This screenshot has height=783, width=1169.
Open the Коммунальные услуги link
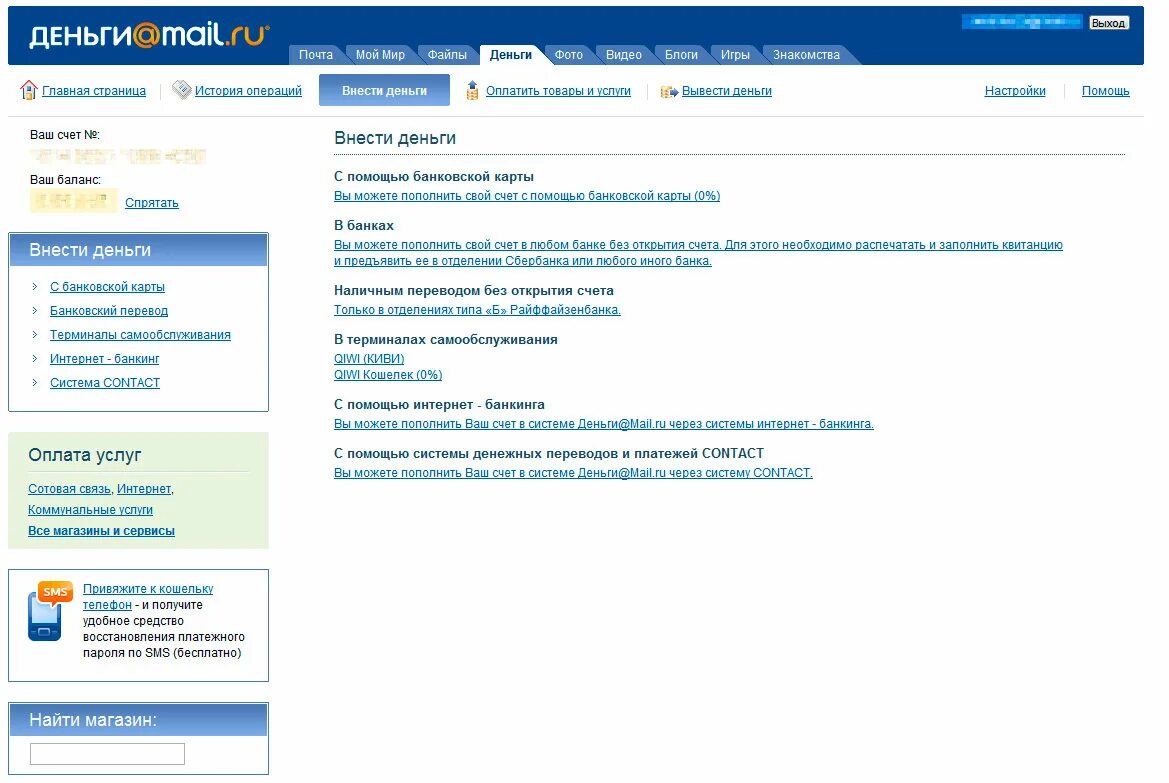[x=90, y=510]
